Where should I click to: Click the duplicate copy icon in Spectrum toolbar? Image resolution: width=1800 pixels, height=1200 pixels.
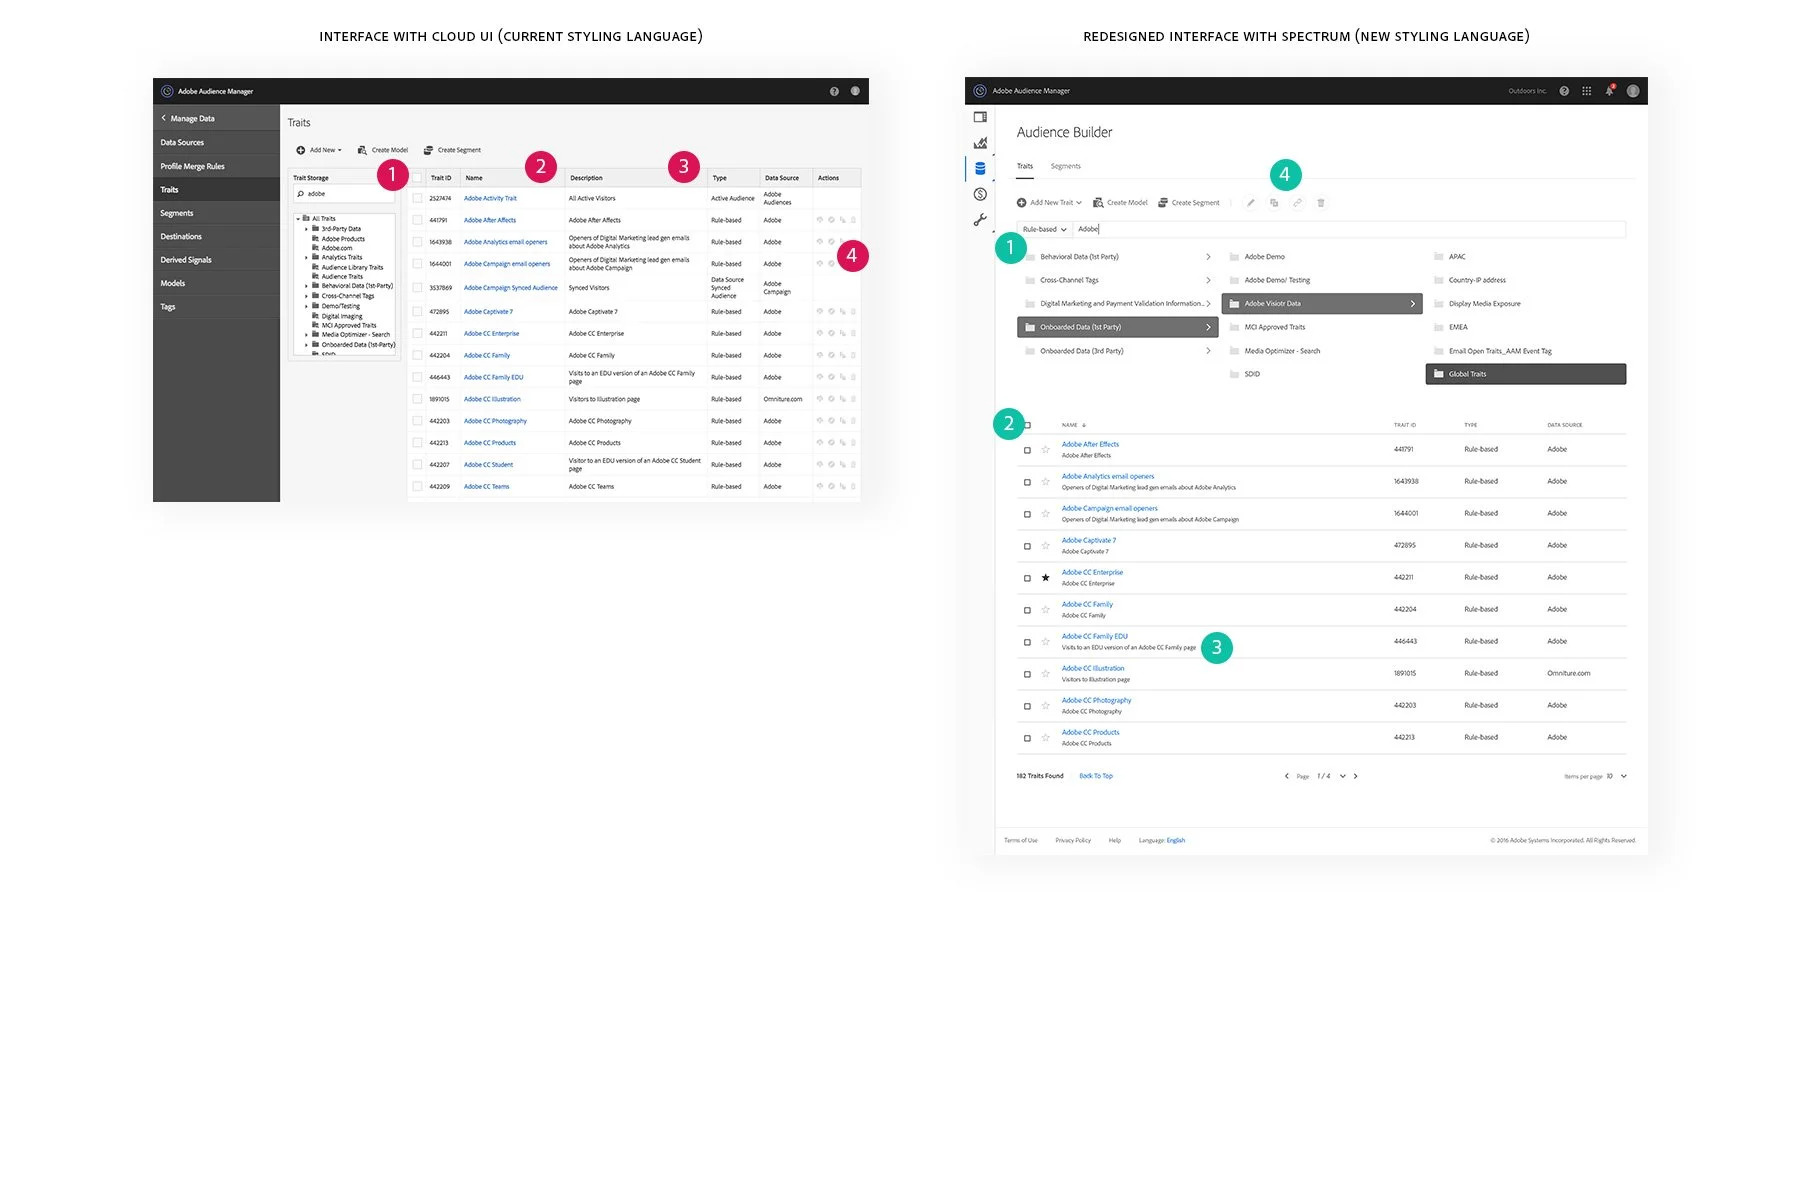pos(1274,203)
